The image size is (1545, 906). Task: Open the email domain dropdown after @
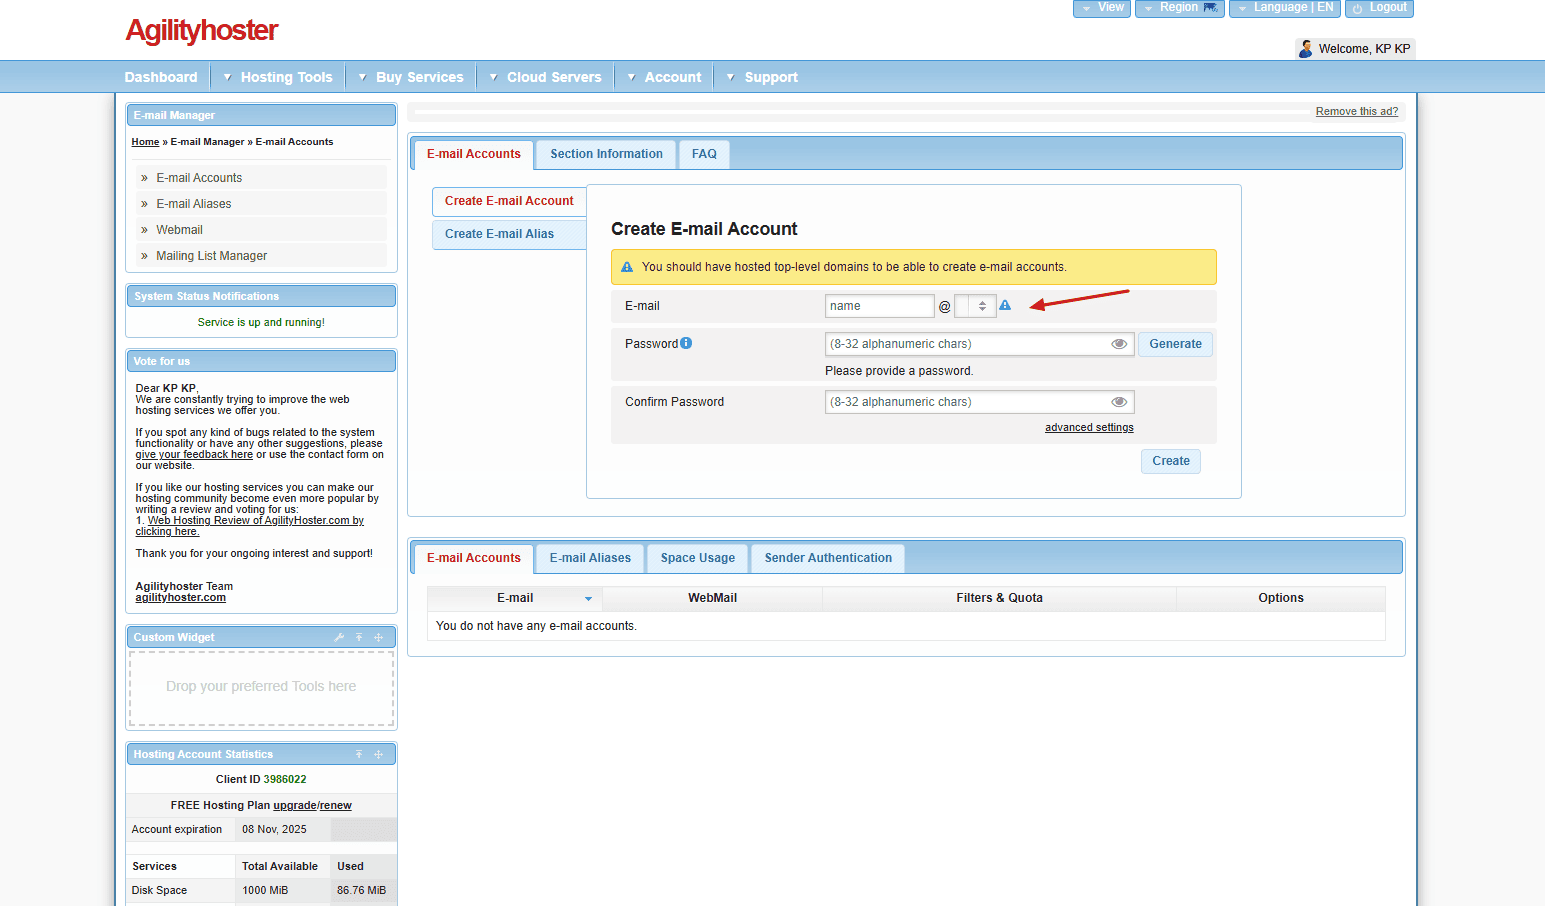click(975, 306)
